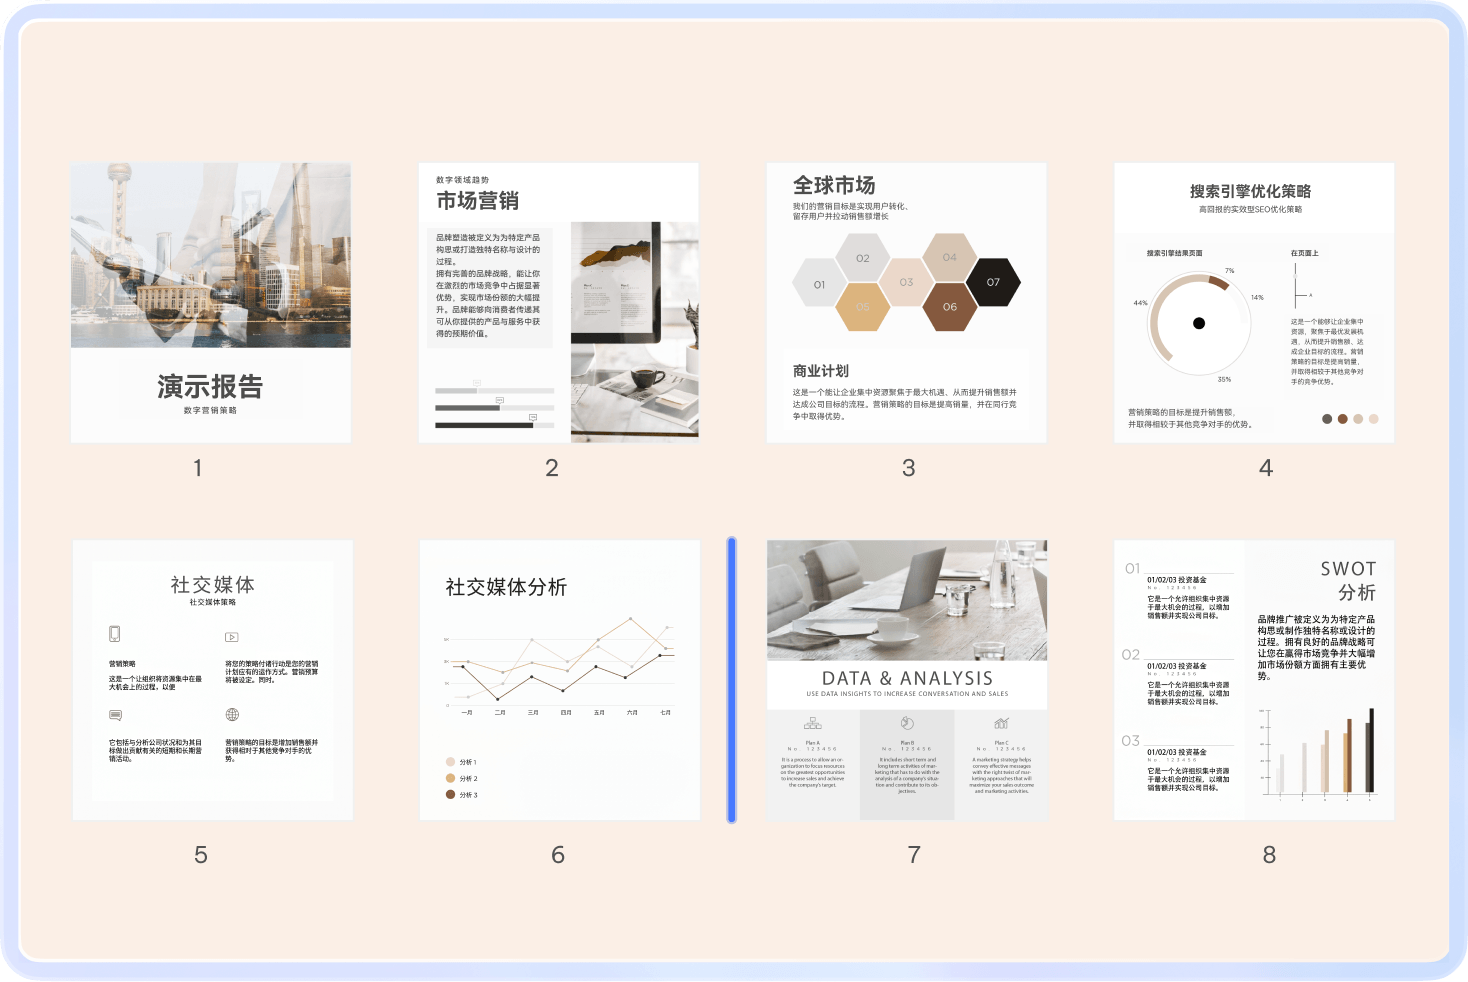
Task: Click slide number label 7
Action: 914,855
